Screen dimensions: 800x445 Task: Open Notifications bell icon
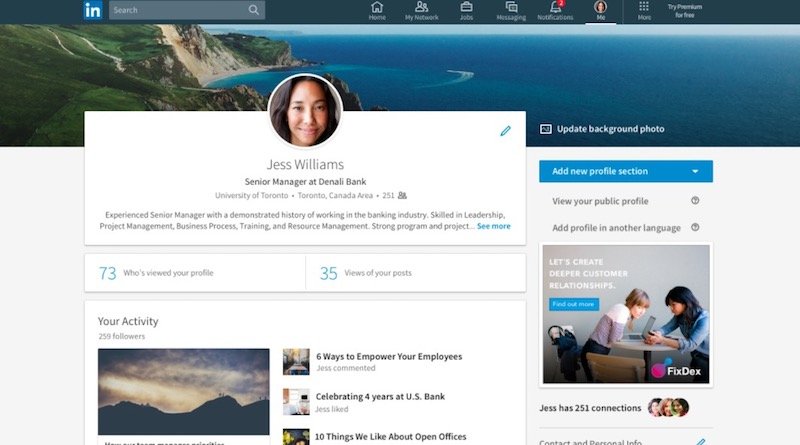tap(555, 7)
